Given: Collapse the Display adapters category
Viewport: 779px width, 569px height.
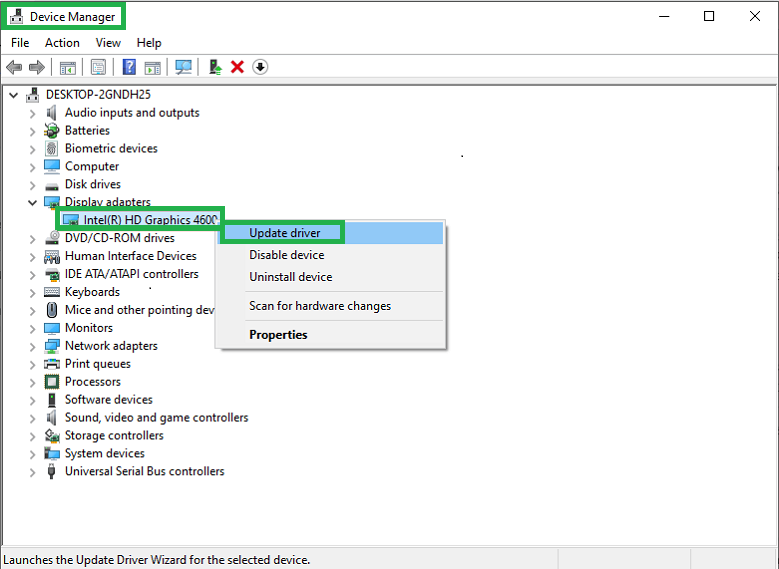Looking at the screenshot, I should pyautogui.click(x=32, y=202).
